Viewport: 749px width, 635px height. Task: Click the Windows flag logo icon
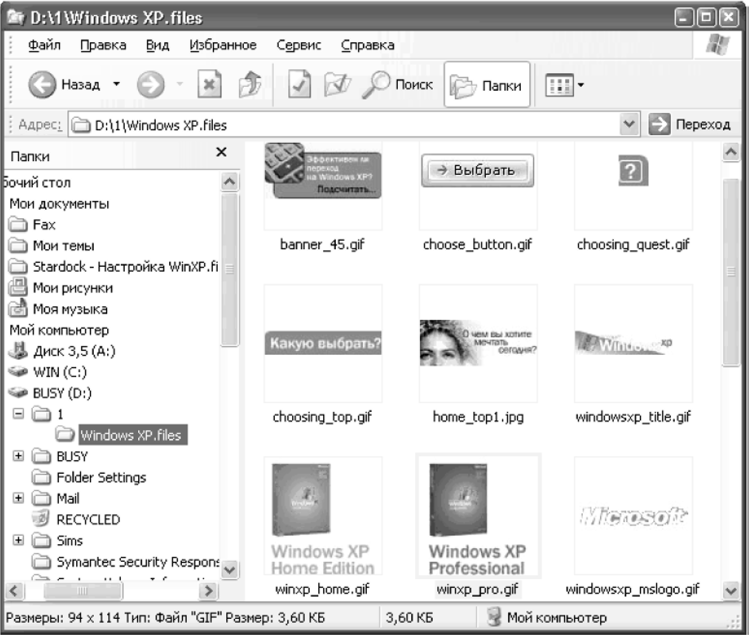coord(717,45)
